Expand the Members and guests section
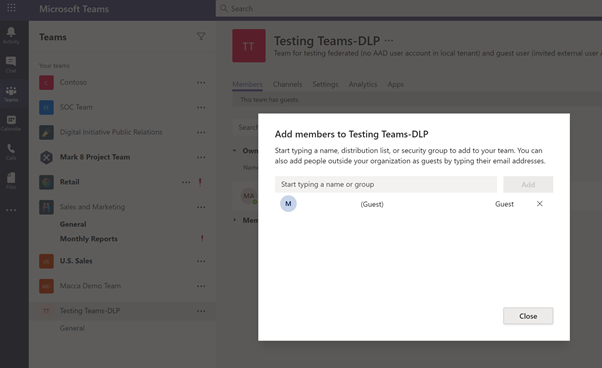The image size is (602, 368). (x=235, y=220)
